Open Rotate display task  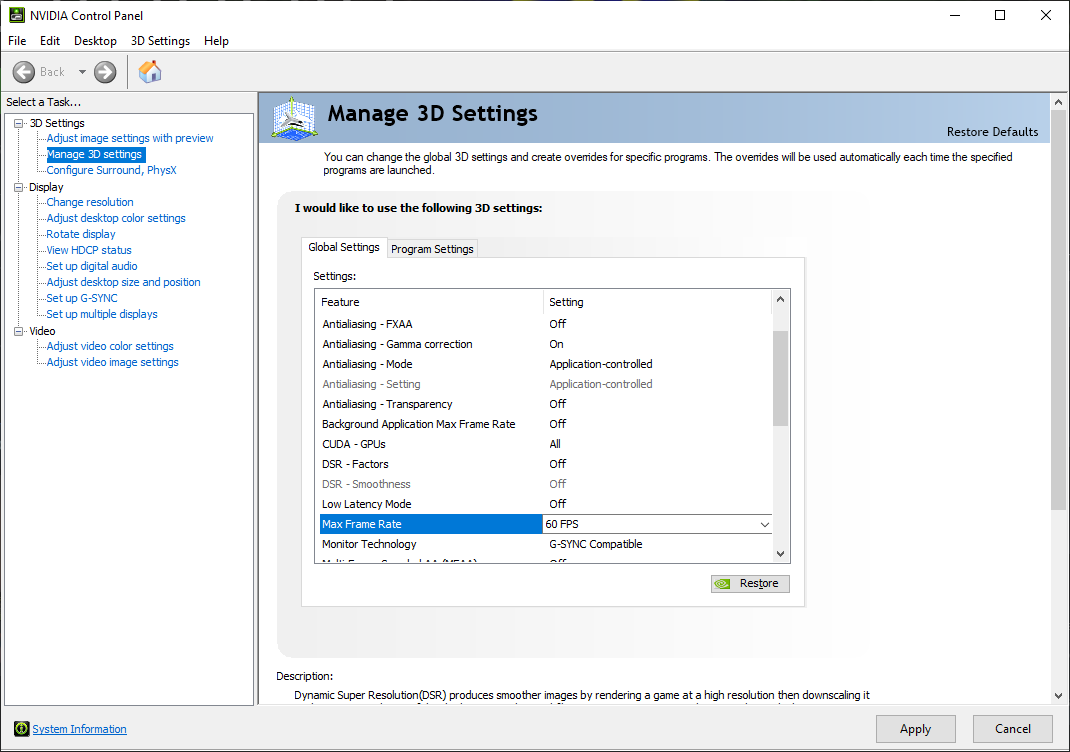tap(81, 234)
